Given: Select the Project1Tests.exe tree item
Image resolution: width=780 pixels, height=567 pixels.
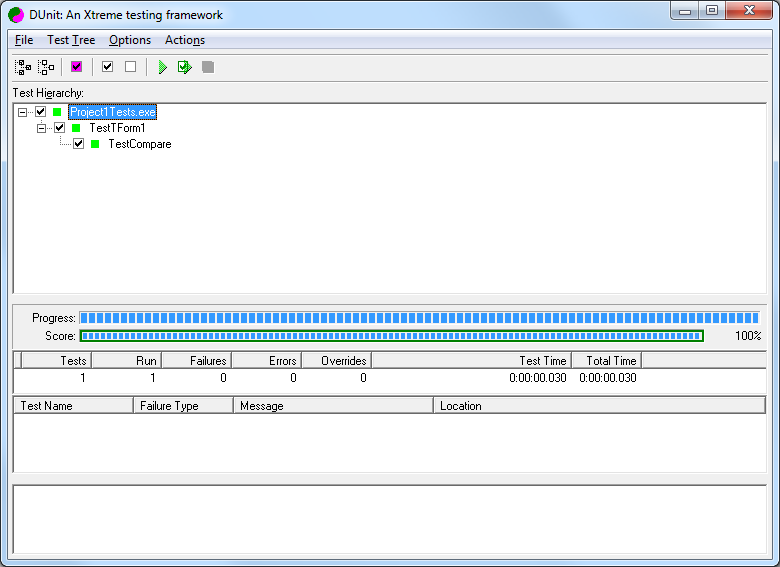Looking at the screenshot, I should tap(112, 112).
